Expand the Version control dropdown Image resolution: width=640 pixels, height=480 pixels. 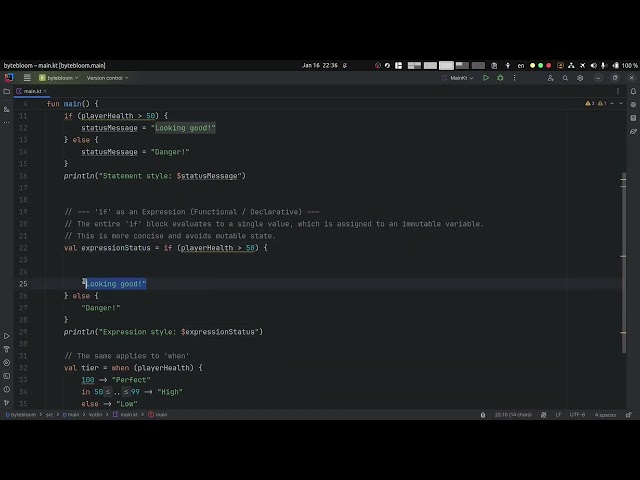[107, 78]
